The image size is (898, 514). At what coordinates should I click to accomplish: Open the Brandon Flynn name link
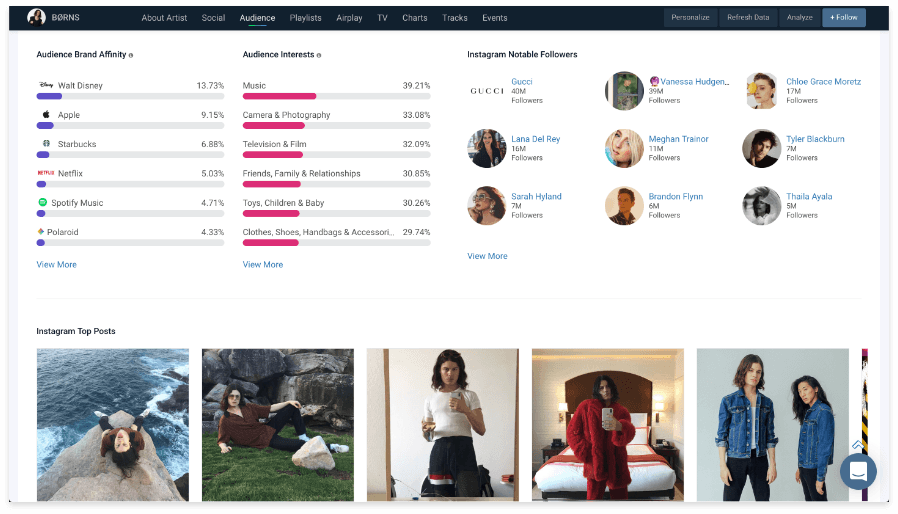tap(675, 196)
